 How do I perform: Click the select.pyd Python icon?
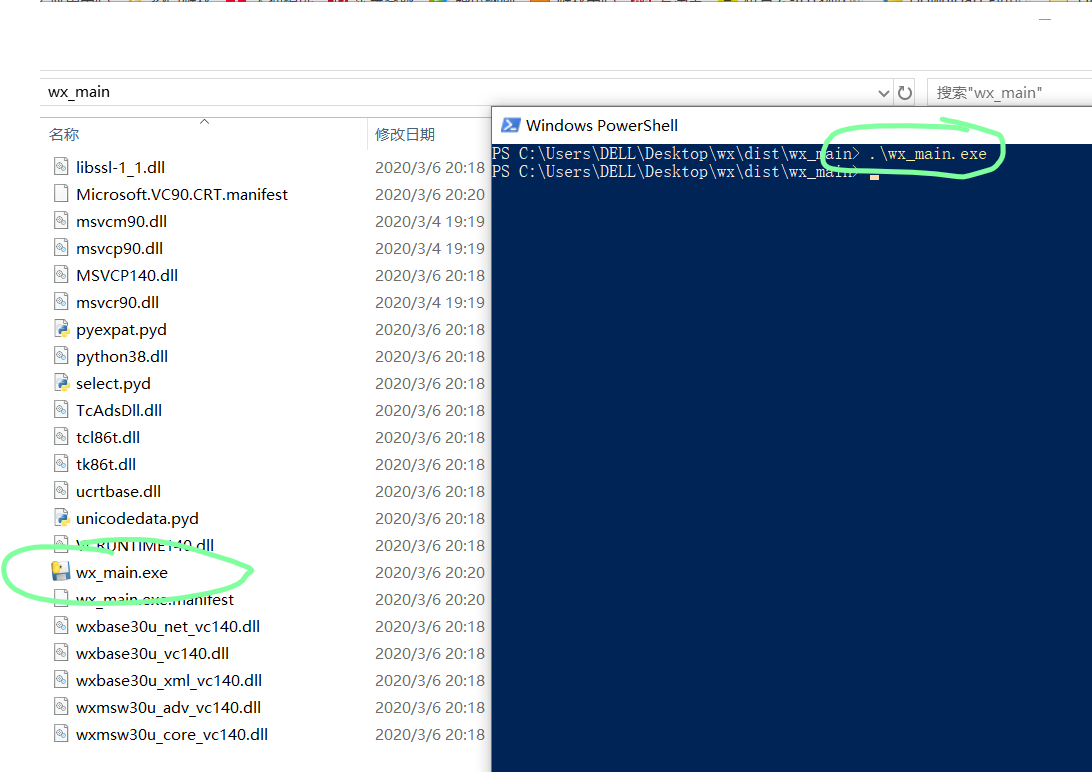pos(61,384)
